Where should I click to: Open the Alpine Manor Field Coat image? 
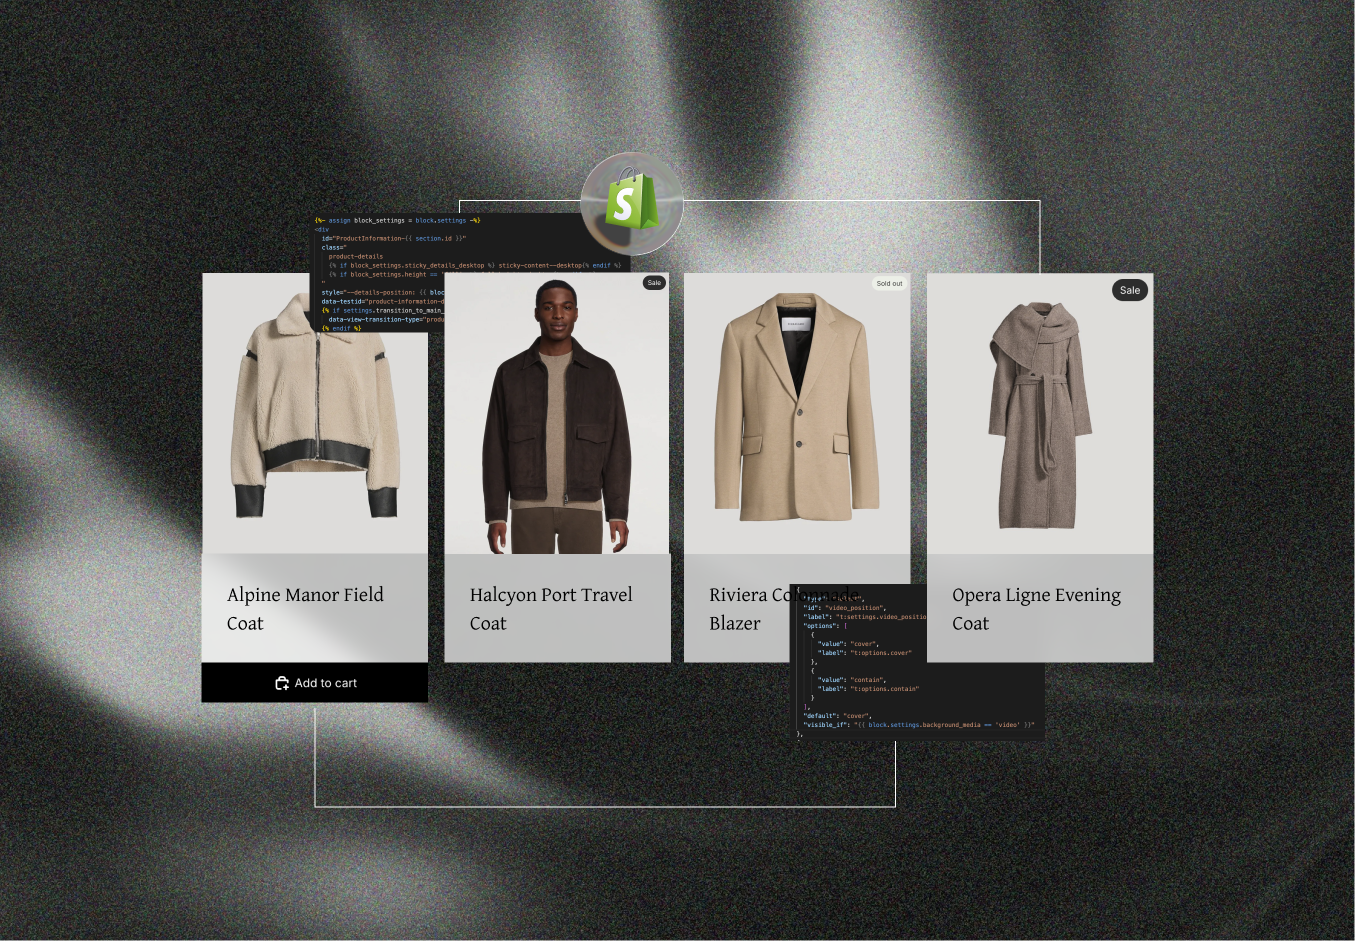(315, 413)
